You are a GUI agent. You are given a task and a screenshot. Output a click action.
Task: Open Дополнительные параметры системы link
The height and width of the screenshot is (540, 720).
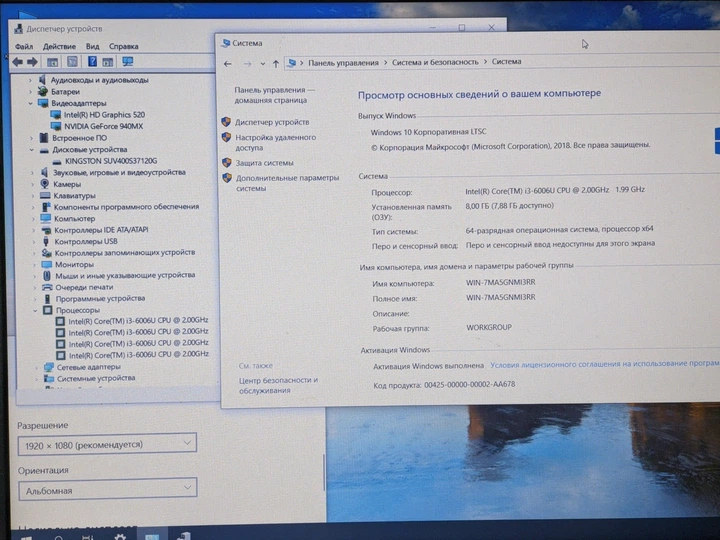[x=287, y=183]
